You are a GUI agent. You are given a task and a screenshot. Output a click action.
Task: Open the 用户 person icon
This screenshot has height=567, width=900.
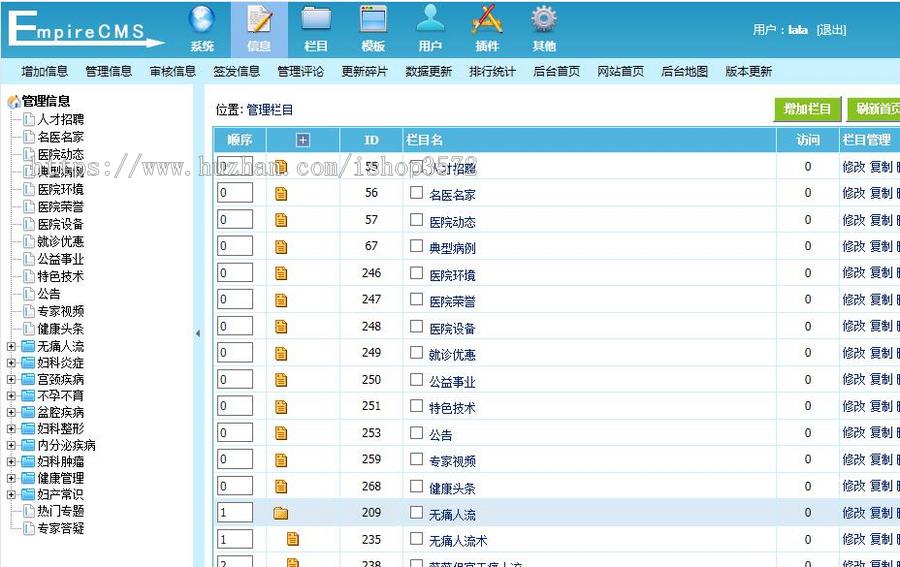[x=430, y=19]
